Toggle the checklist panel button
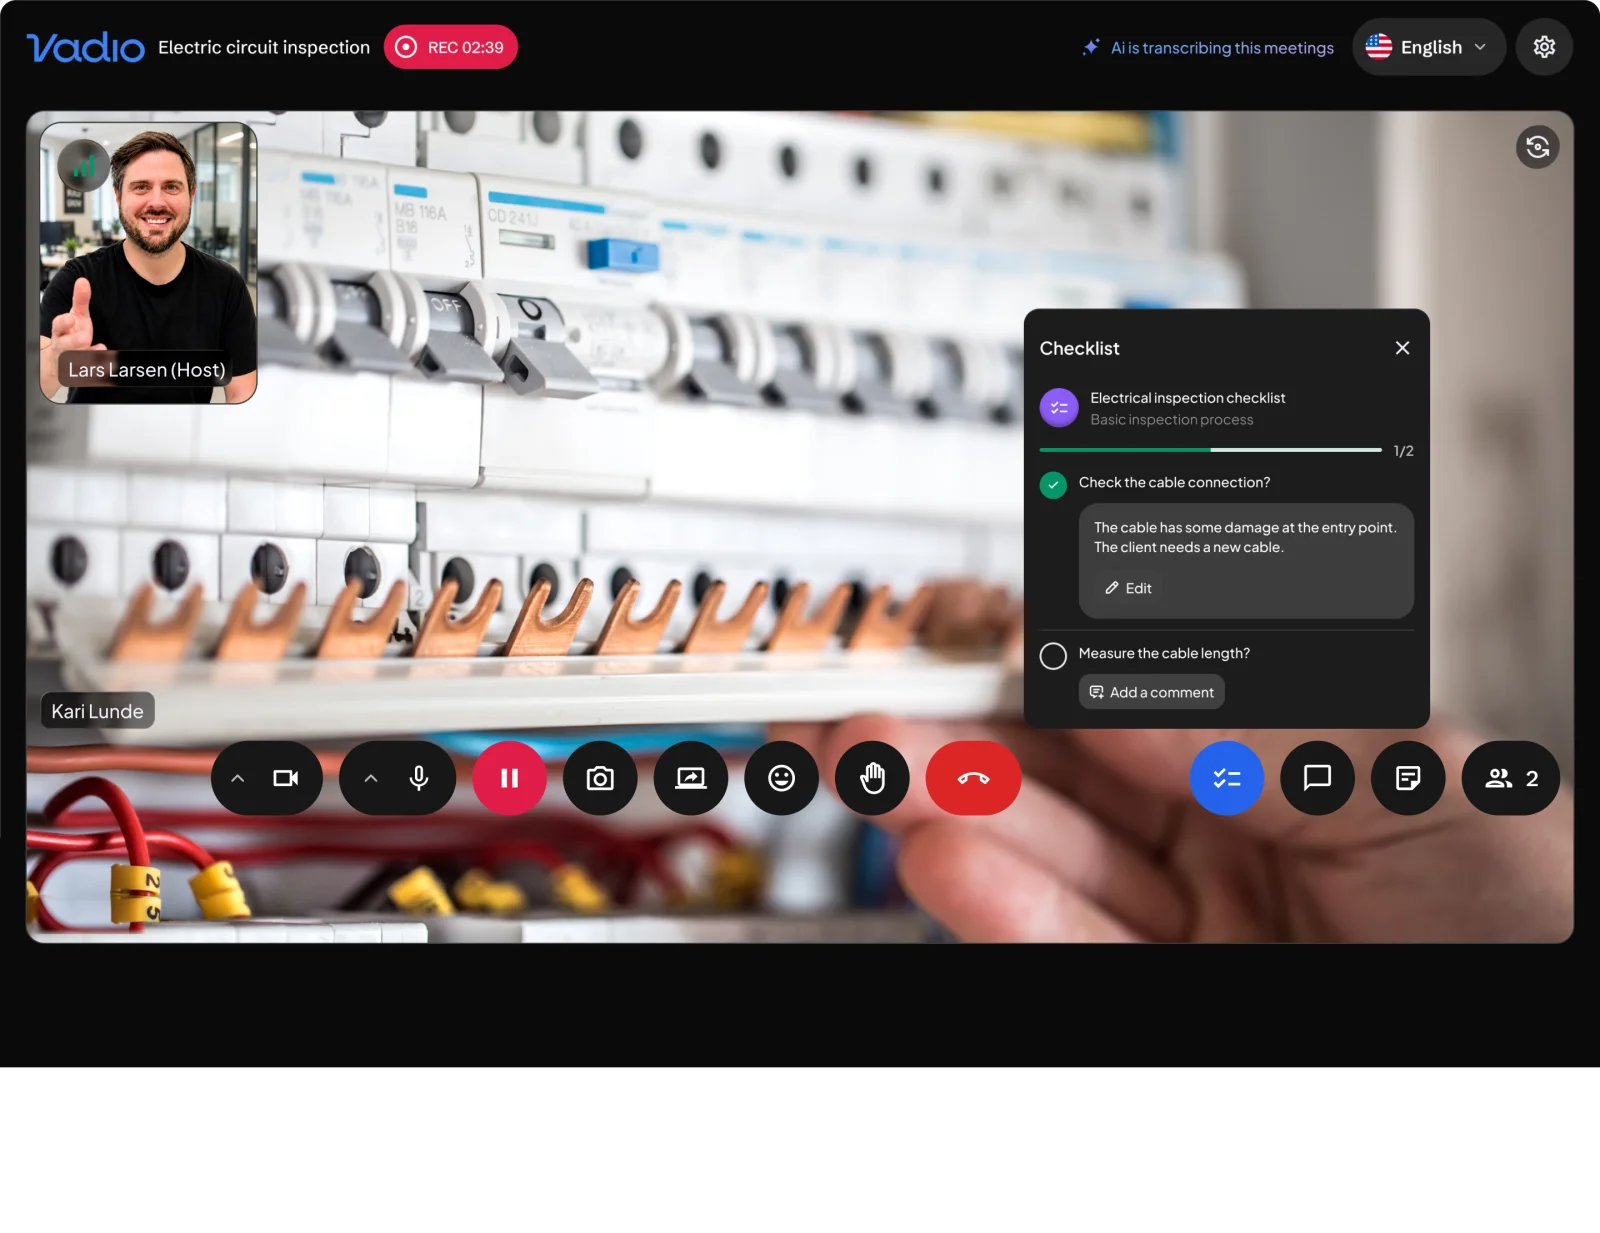The width and height of the screenshot is (1600, 1233). [x=1227, y=778]
